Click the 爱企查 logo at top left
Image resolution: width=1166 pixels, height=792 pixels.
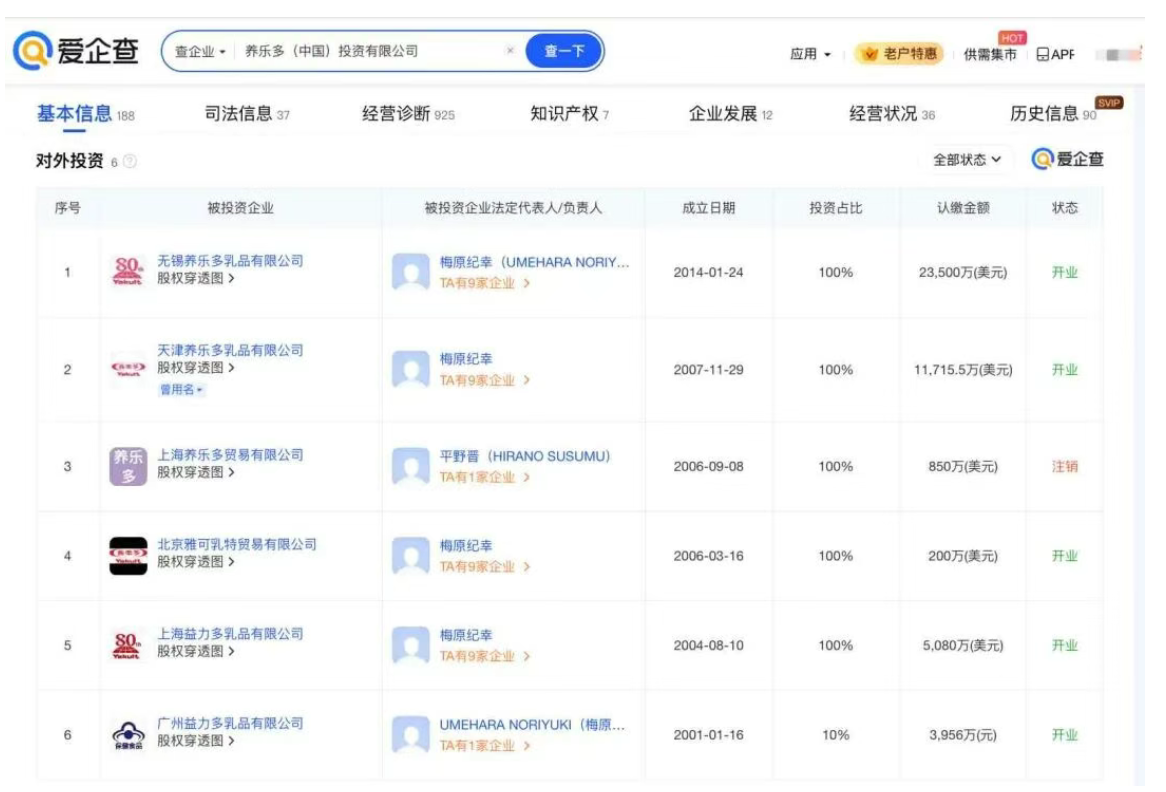coord(76,51)
